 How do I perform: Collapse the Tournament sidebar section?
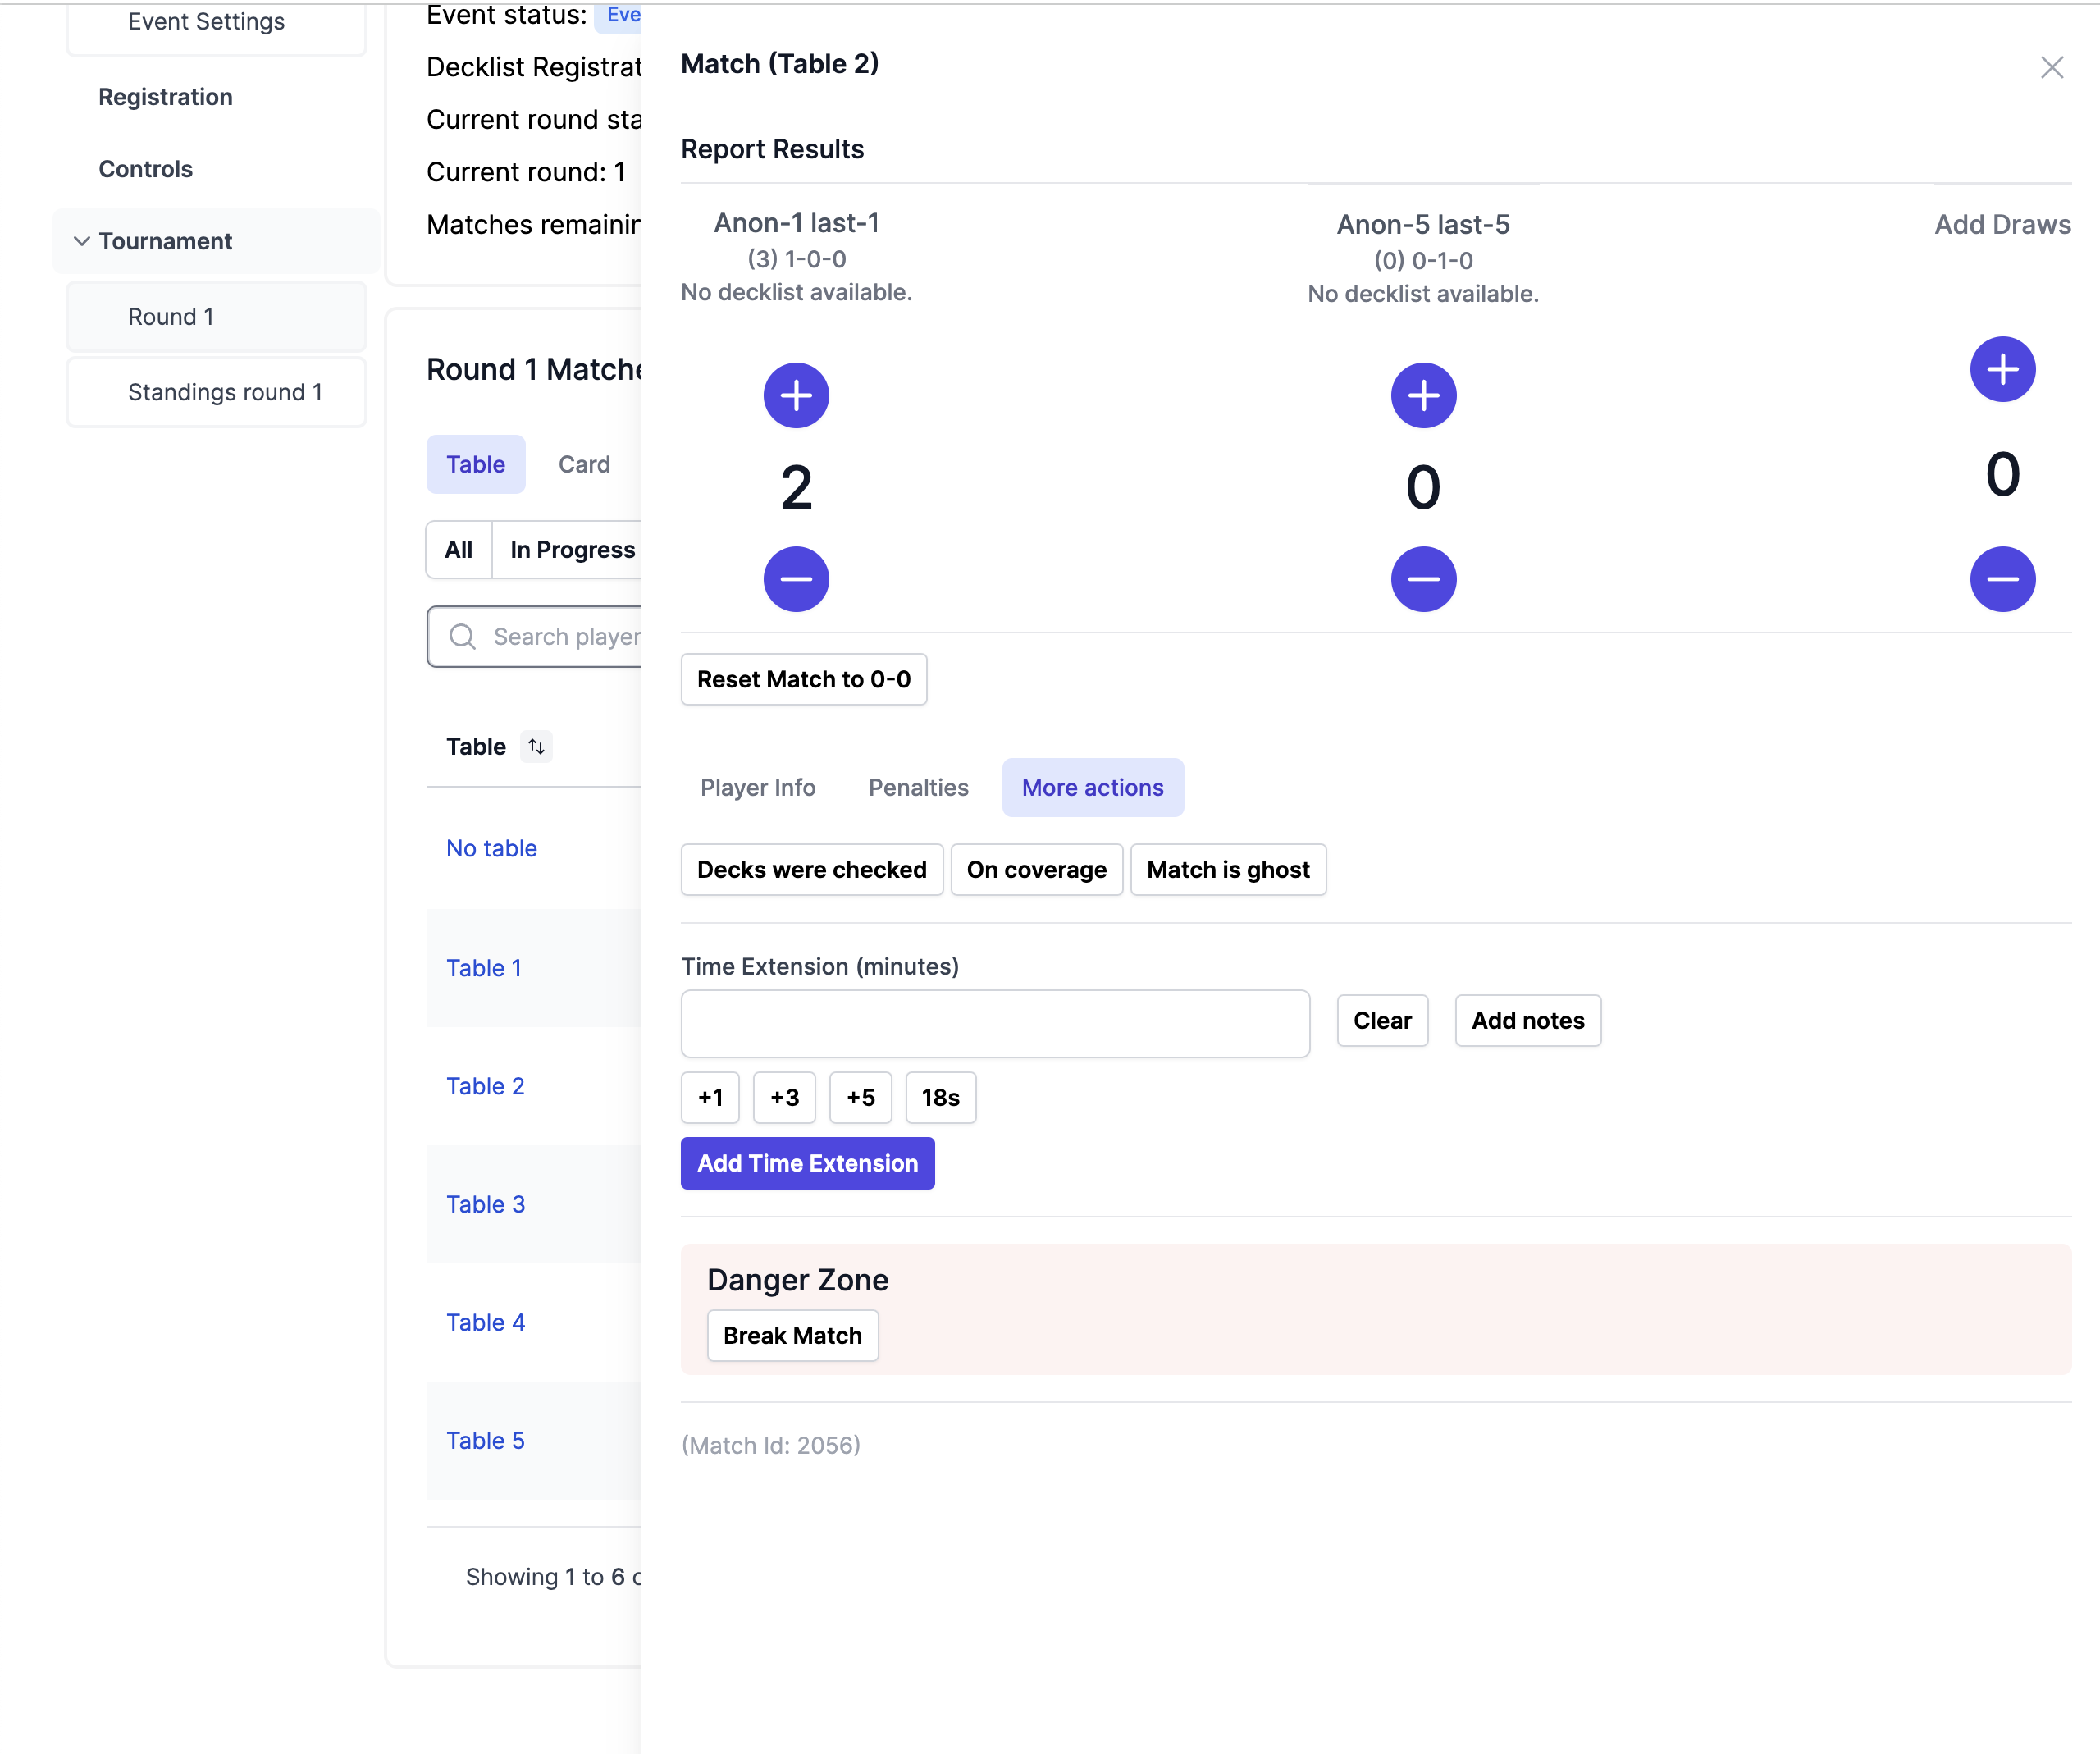[82, 241]
